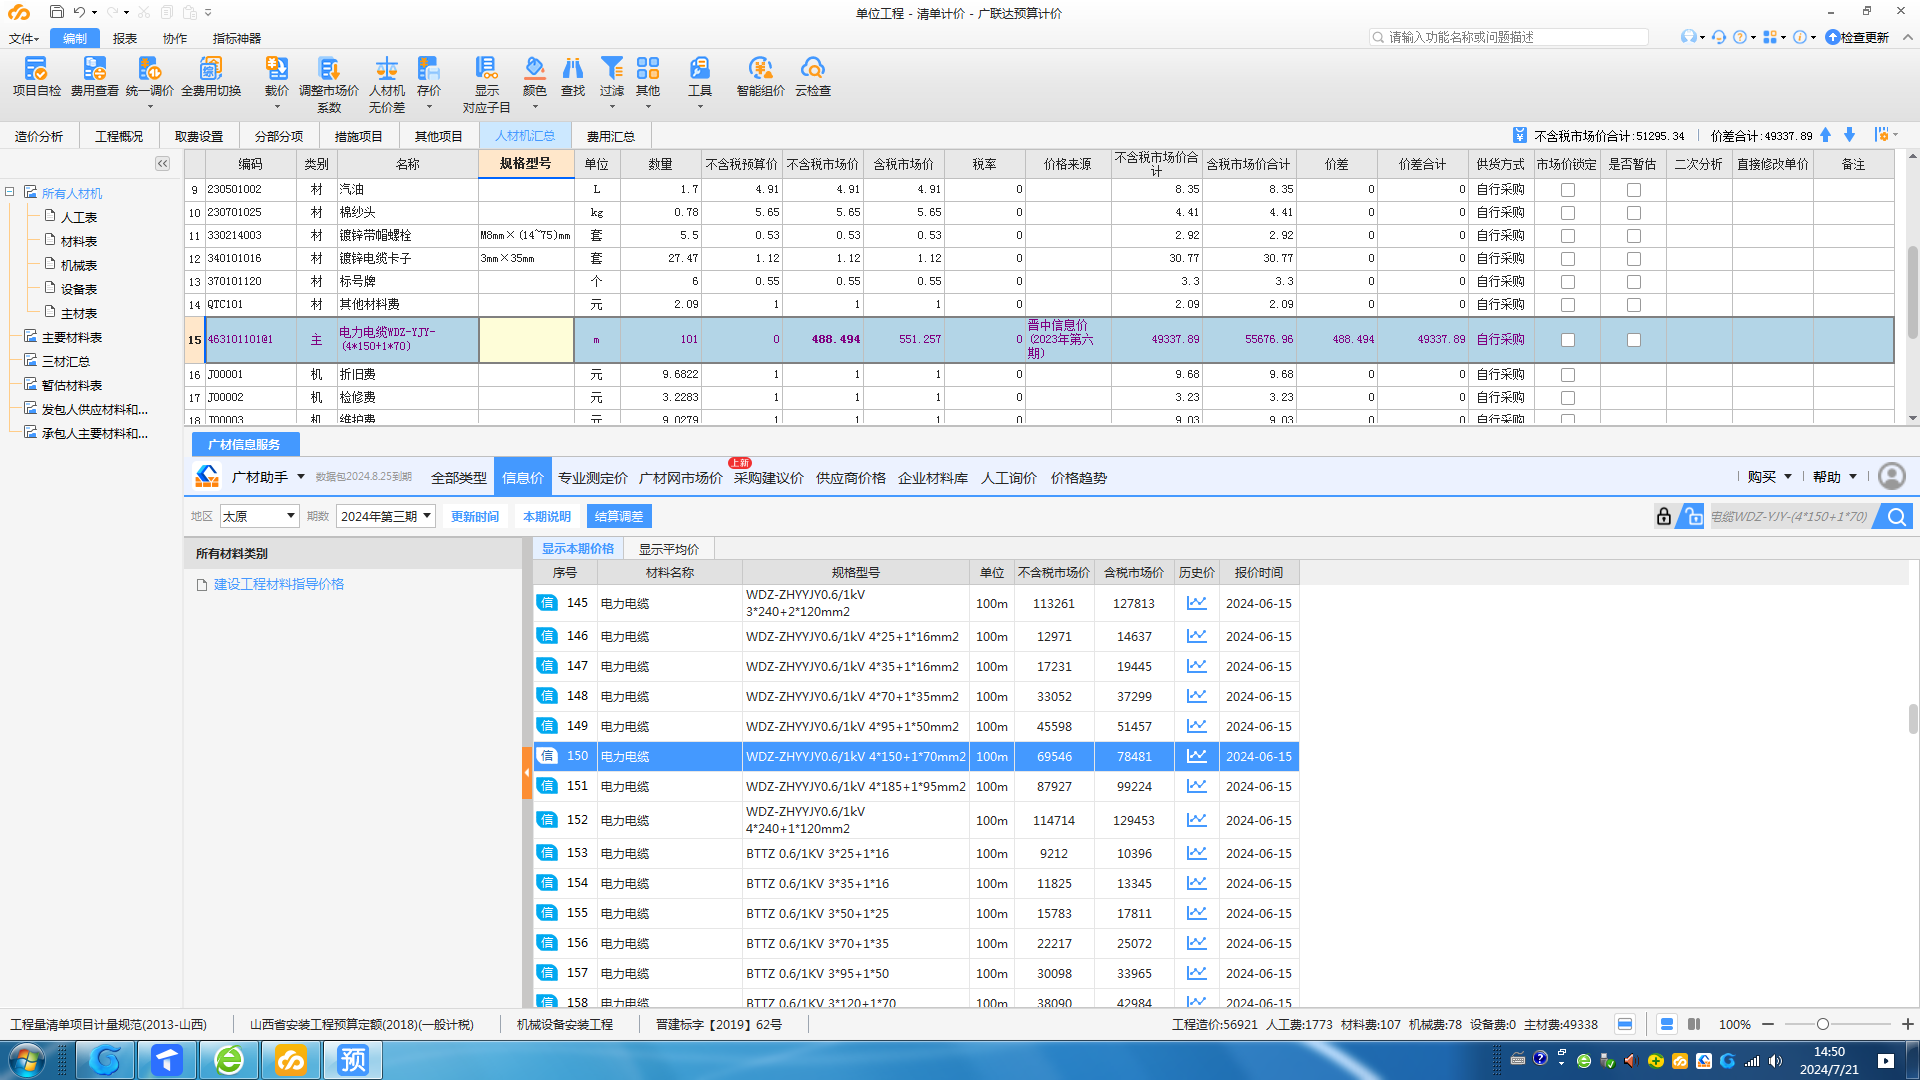Select 主要材料表 in tree
1920x1080 pixels.
click(x=72, y=337)
